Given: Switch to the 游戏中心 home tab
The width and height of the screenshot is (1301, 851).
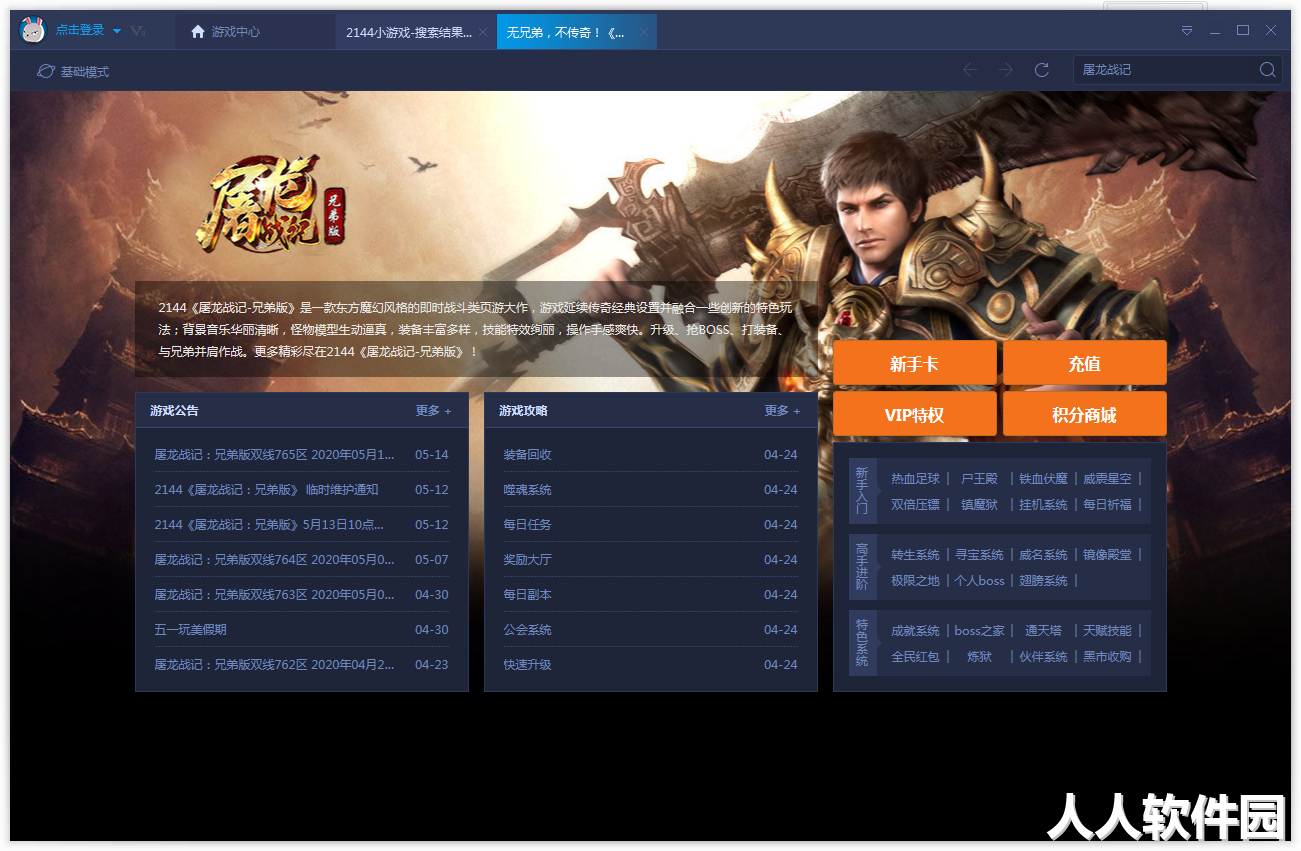Looking at the screenshot, I should [226, 32].
